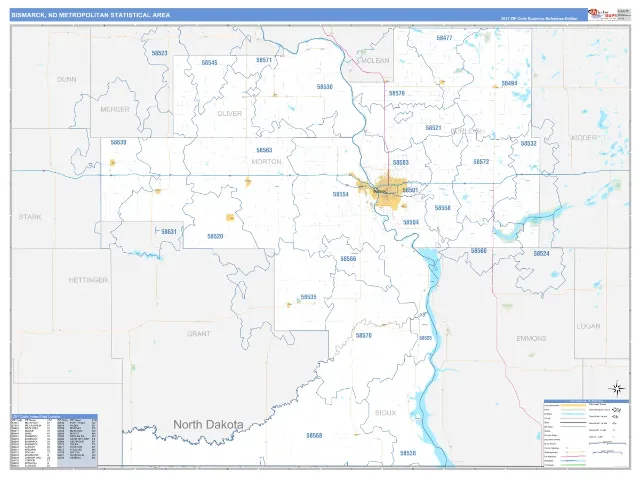Screen dimensions: 640x480
Task: Click ZIP code label 58501
Action: (x=410, y=190)
